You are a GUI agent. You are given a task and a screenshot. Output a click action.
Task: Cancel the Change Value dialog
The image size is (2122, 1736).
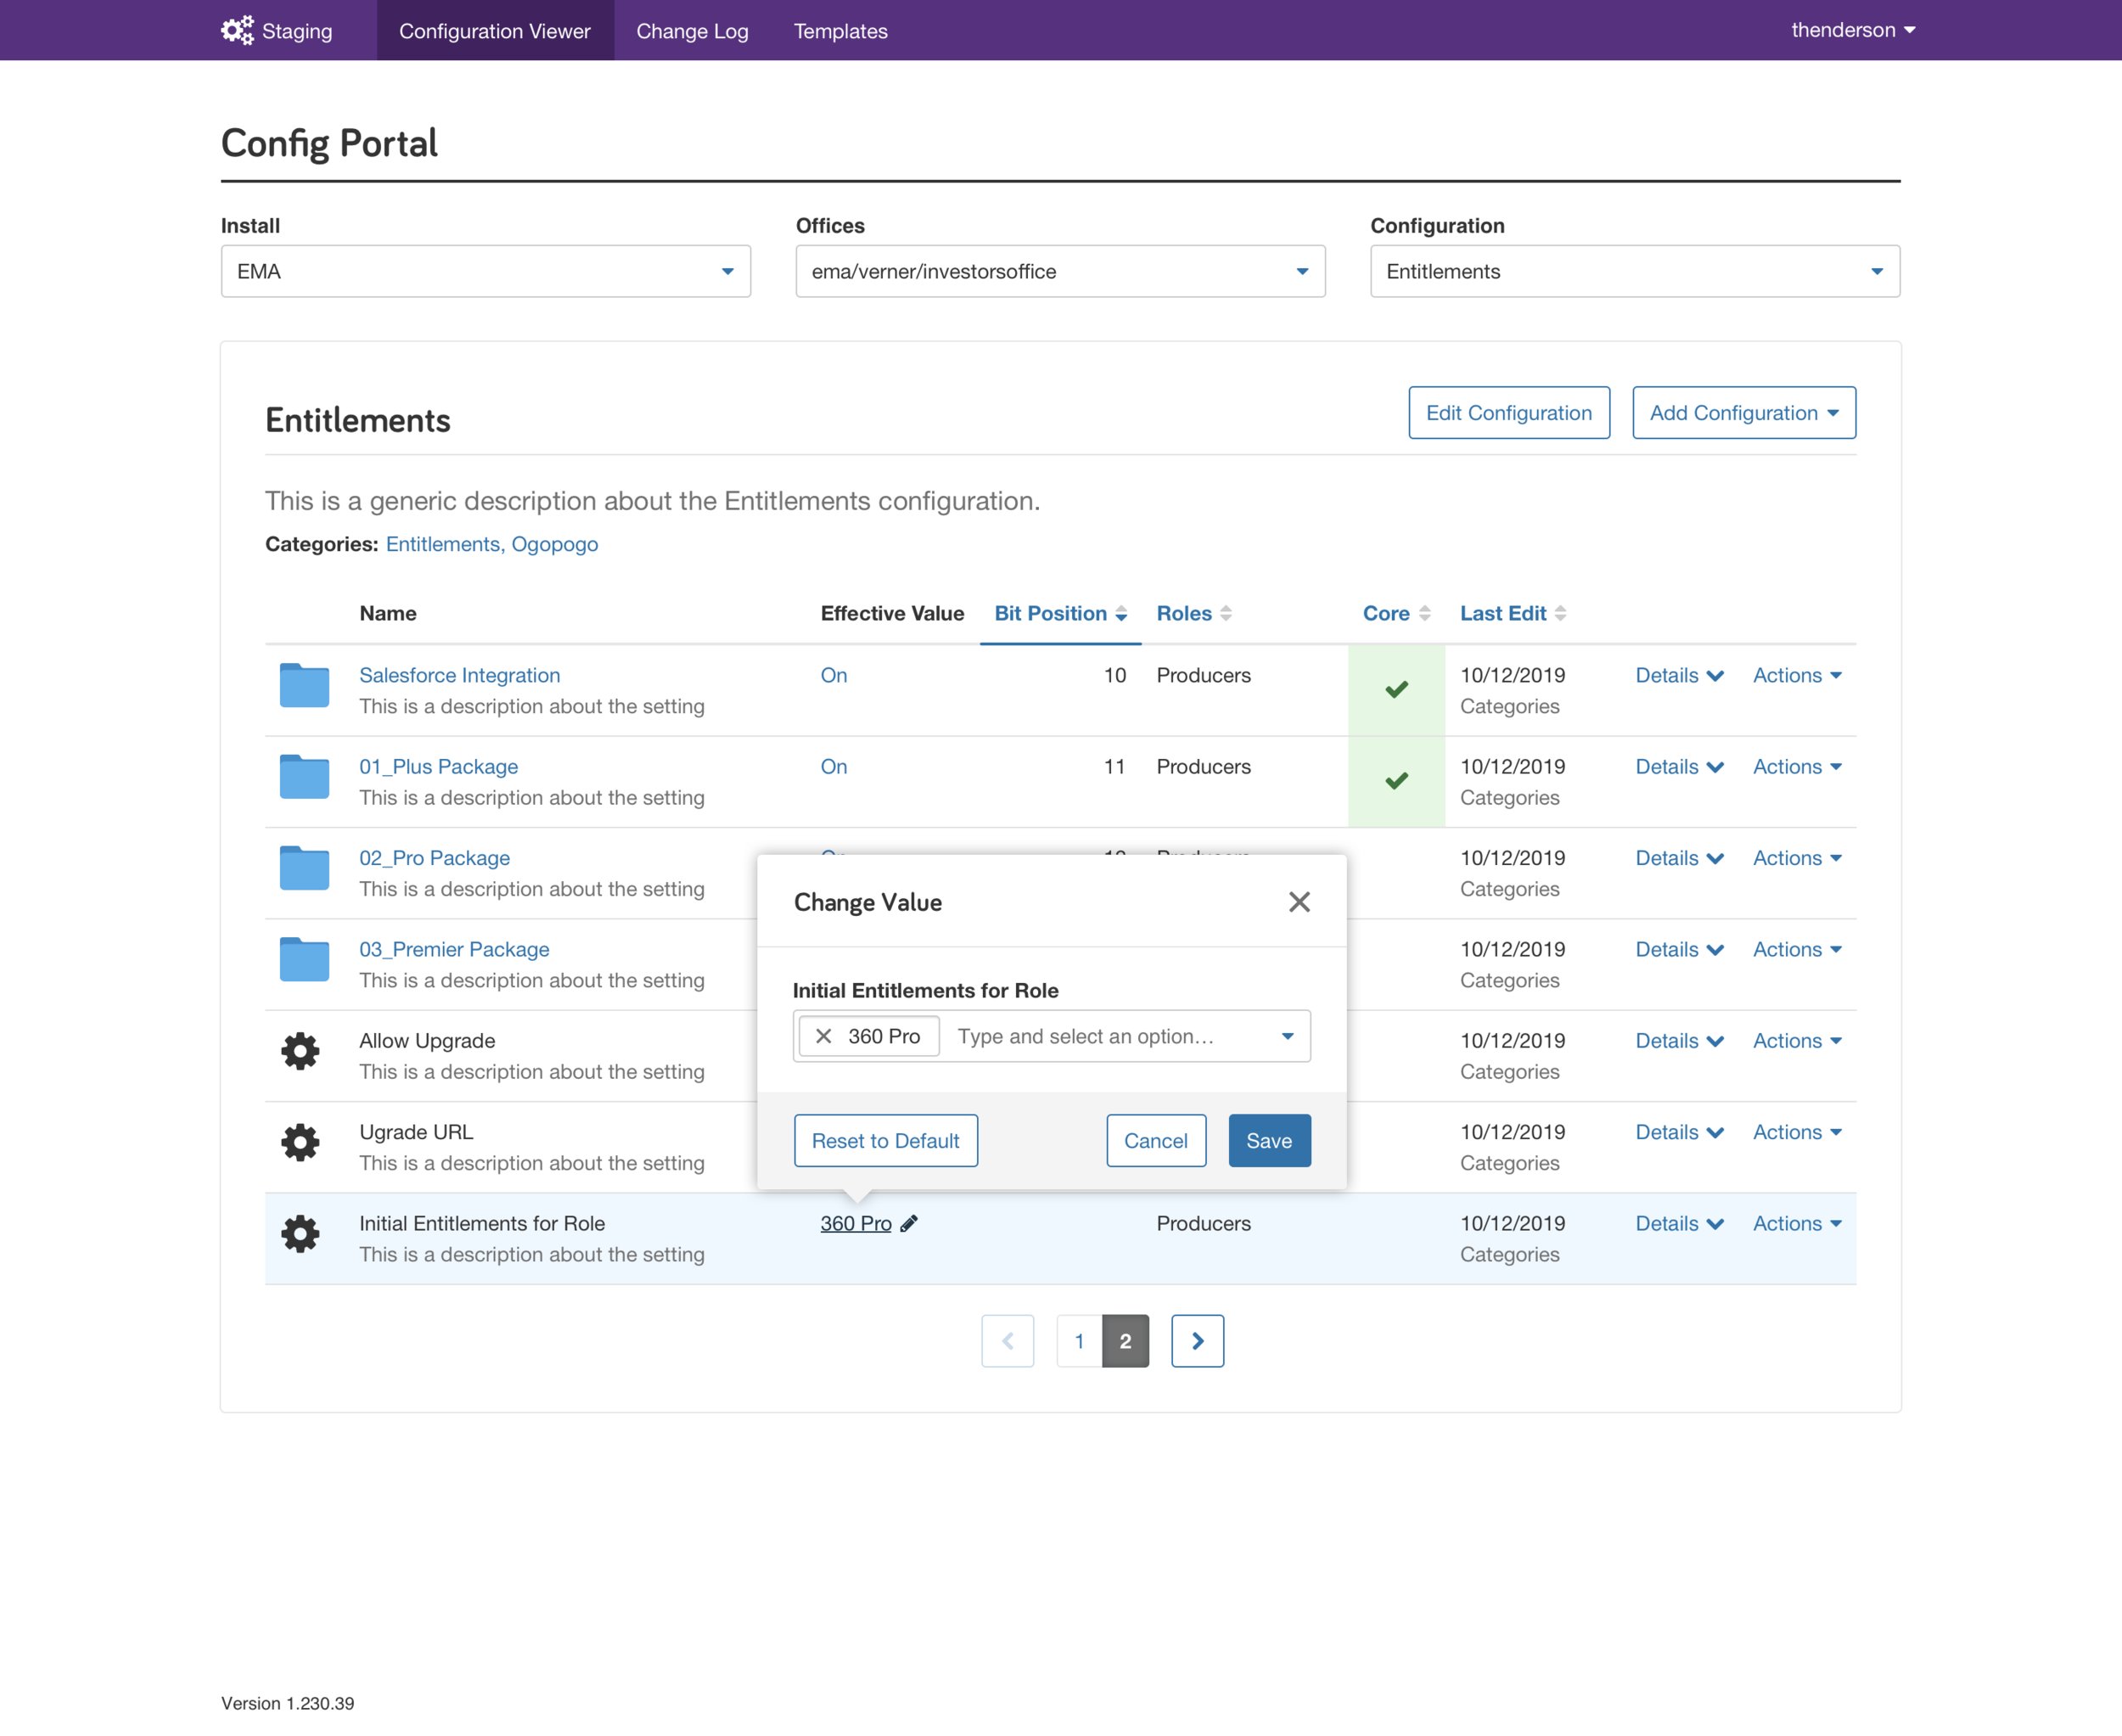click(1156, 1140)
